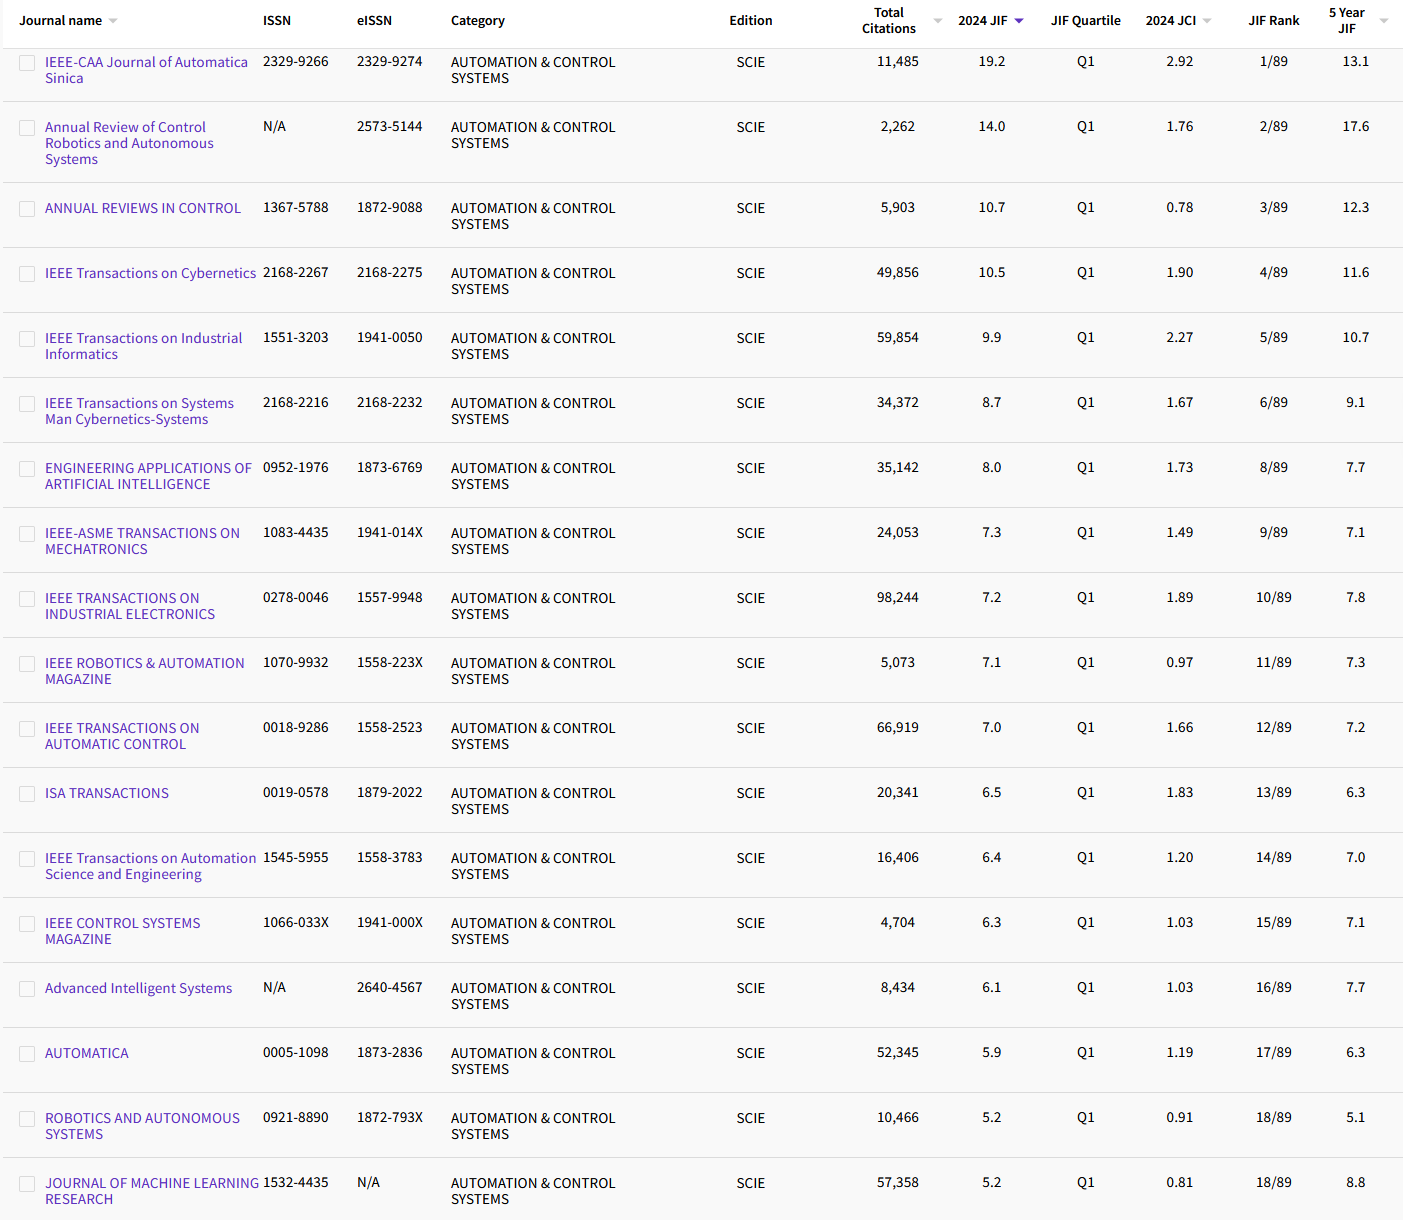Select total citations 4,704 cell
This screenshot has height=1220, width=1403.
[x=898, y=922]
